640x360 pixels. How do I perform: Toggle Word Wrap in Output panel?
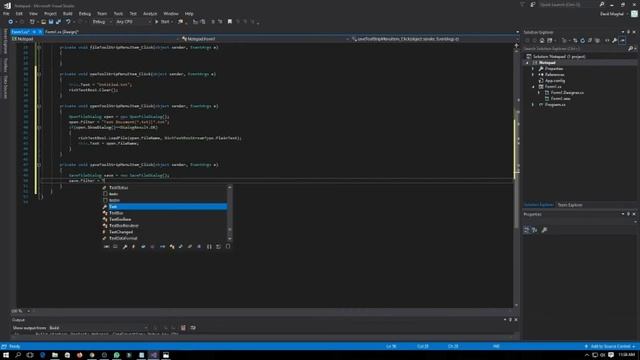(193, 328)
